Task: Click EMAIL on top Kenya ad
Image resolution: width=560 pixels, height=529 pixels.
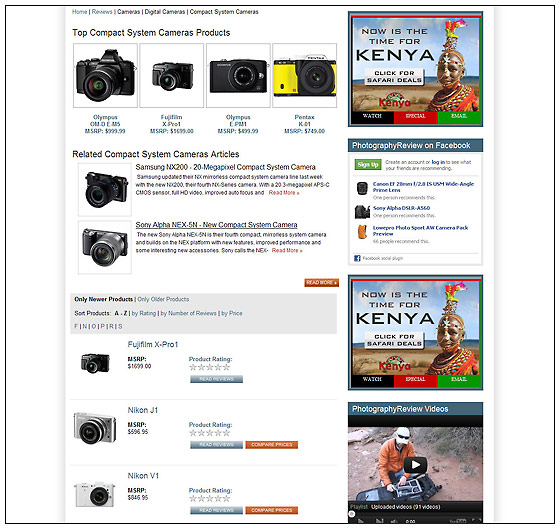Action: [459, 117]
